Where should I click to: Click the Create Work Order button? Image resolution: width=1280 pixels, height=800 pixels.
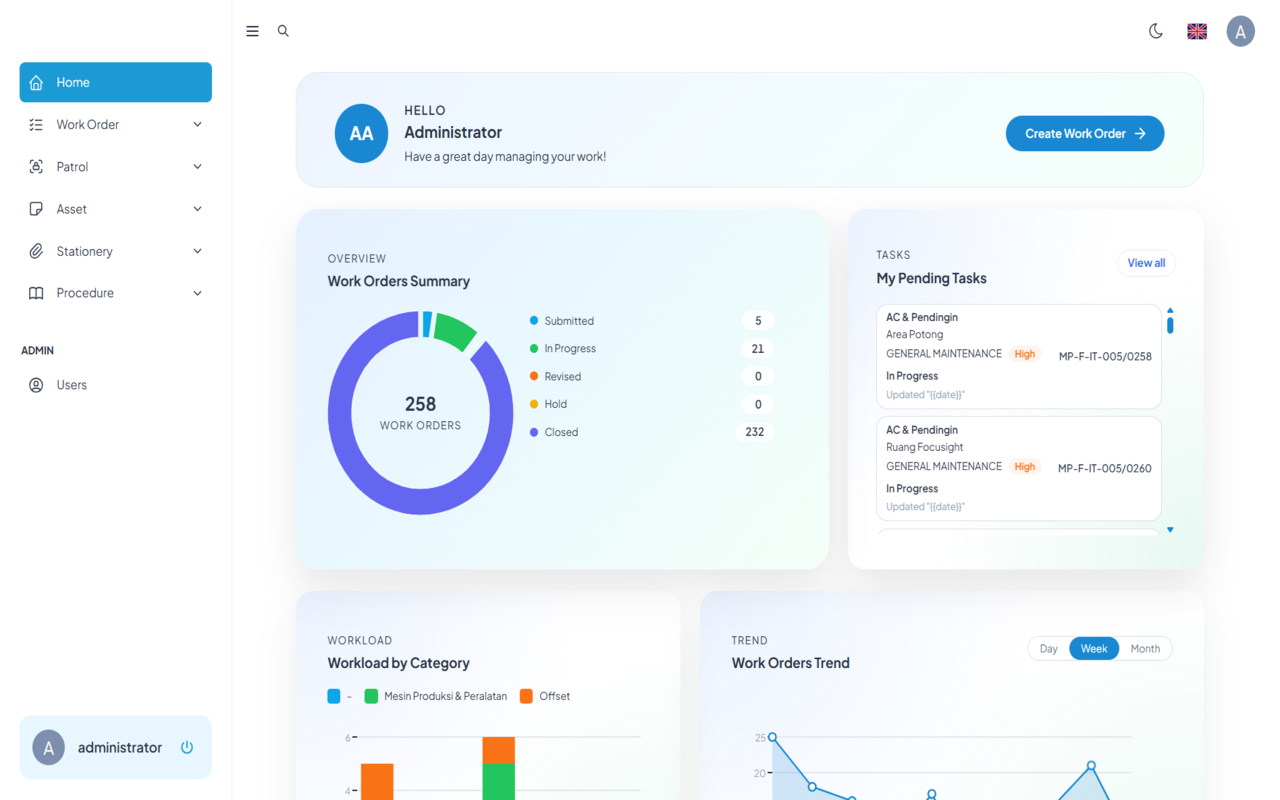[1085, 133]
